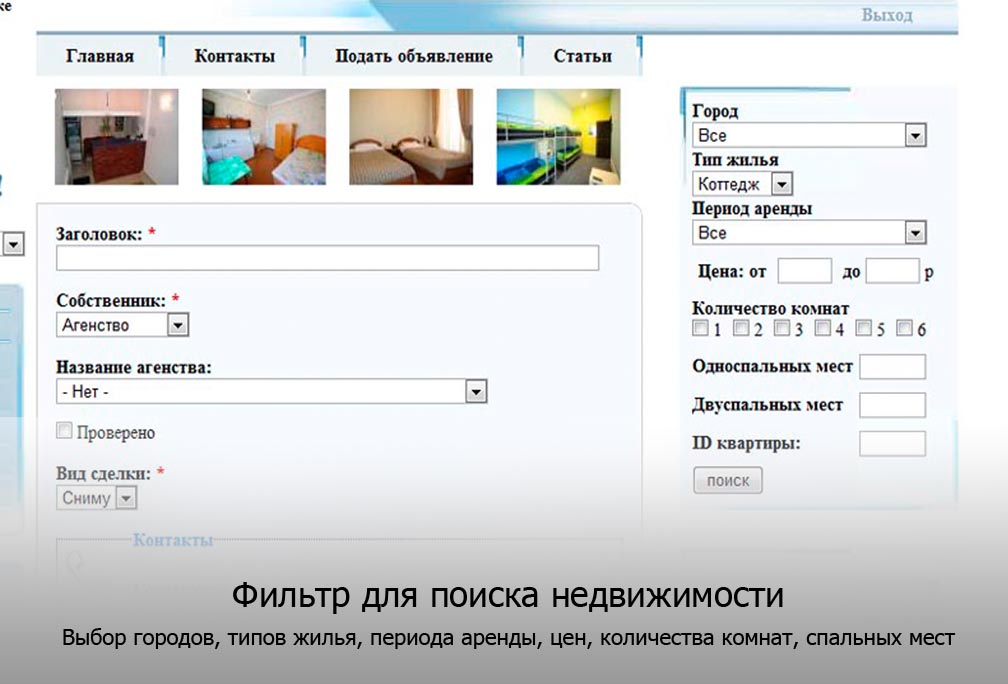Screen dimensions: 1008x684
Task: Open the Статьи section
Action: pyautogui.click(x=582, y=56)
